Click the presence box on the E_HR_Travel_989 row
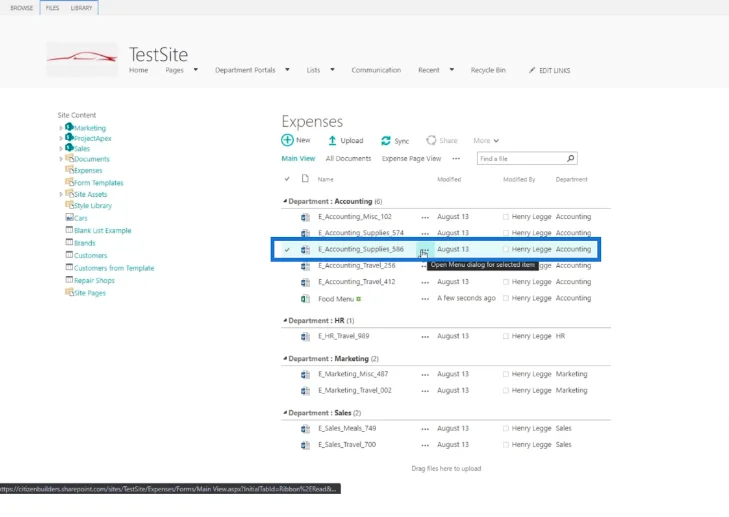Screen dimensions: 729x517 [x=505, y=336]
